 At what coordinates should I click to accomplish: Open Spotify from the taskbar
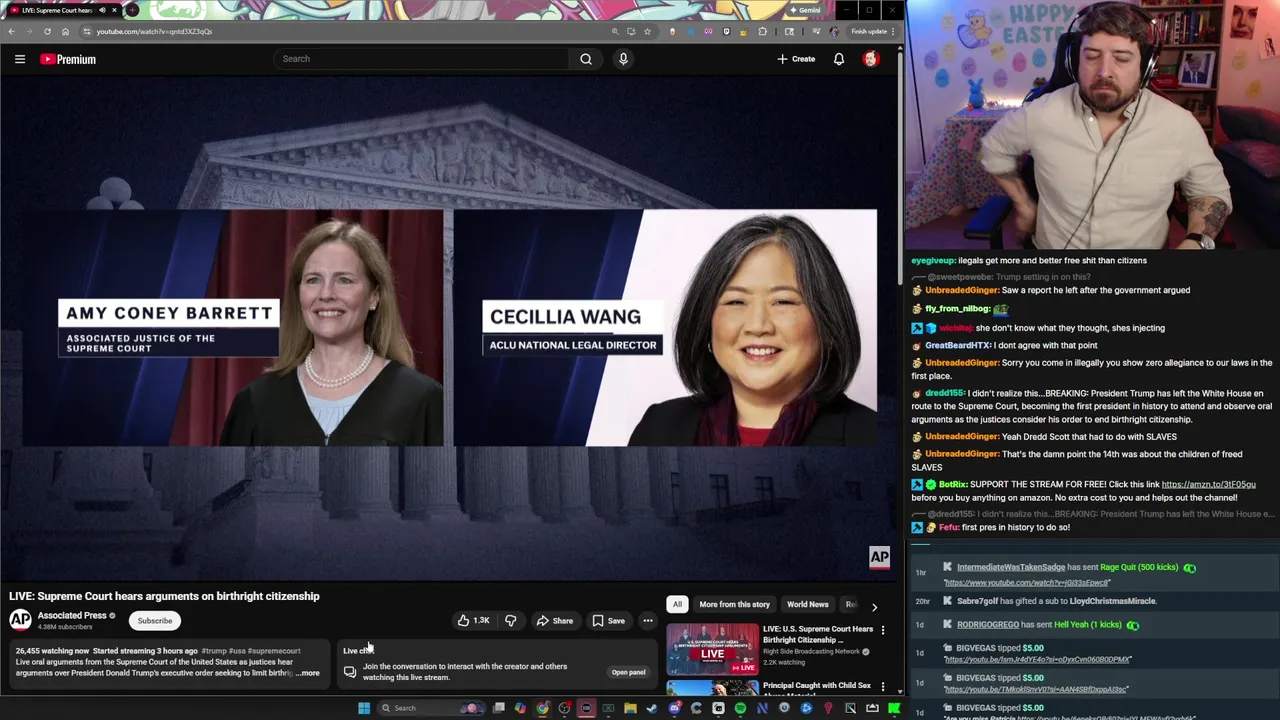point(740,708)
